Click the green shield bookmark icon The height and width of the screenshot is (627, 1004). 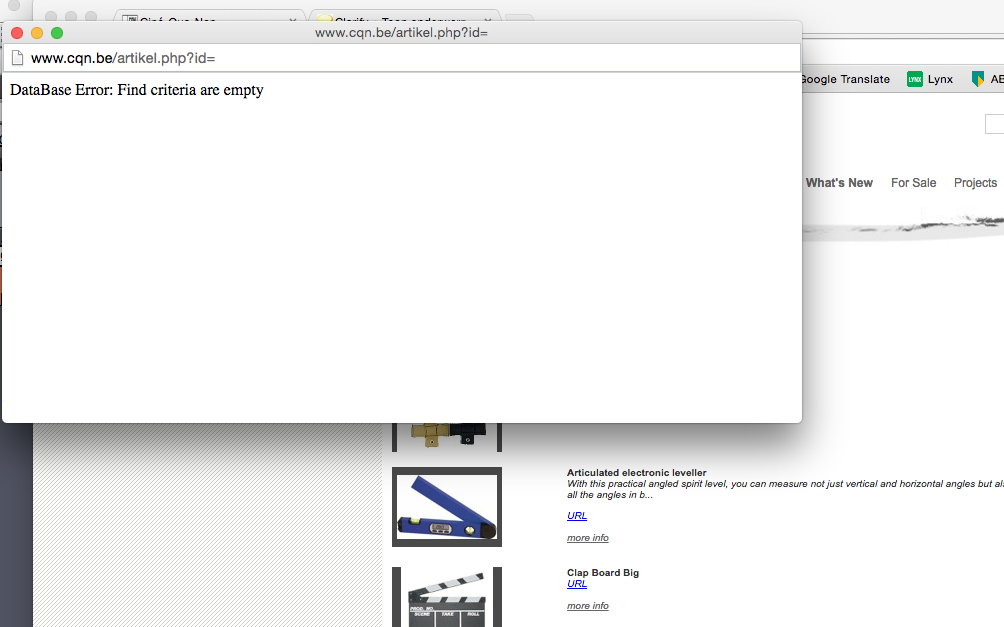(978, 79)
